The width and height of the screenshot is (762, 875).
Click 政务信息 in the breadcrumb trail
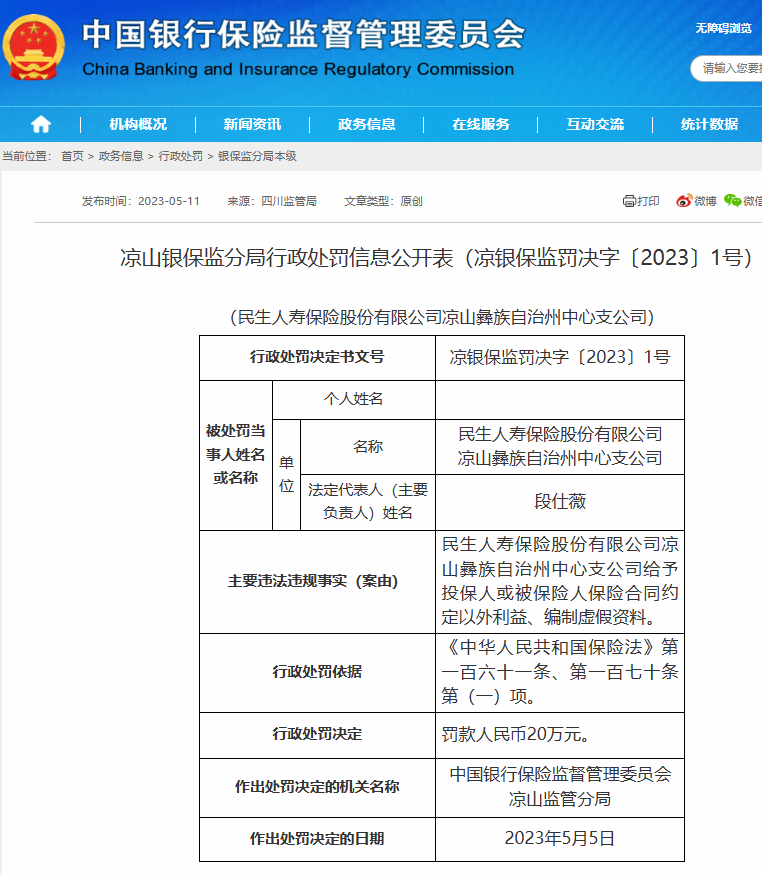121,157
